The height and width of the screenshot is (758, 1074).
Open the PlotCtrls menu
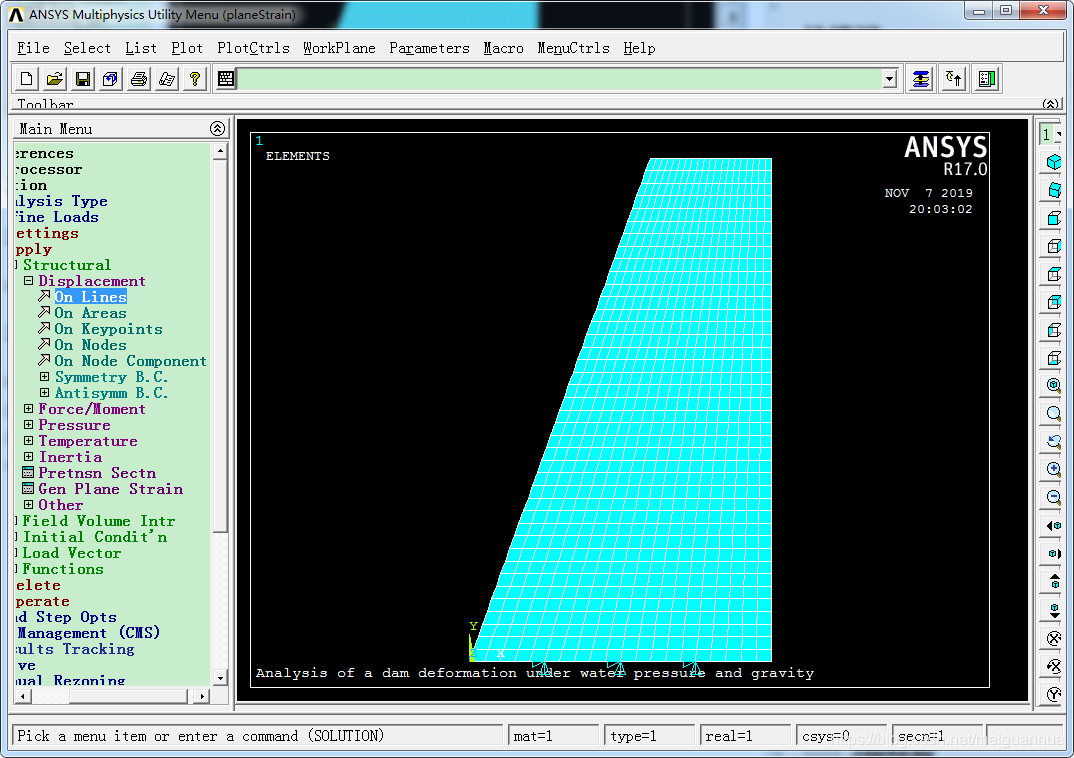pyautogui.click(x=253, y=48)
